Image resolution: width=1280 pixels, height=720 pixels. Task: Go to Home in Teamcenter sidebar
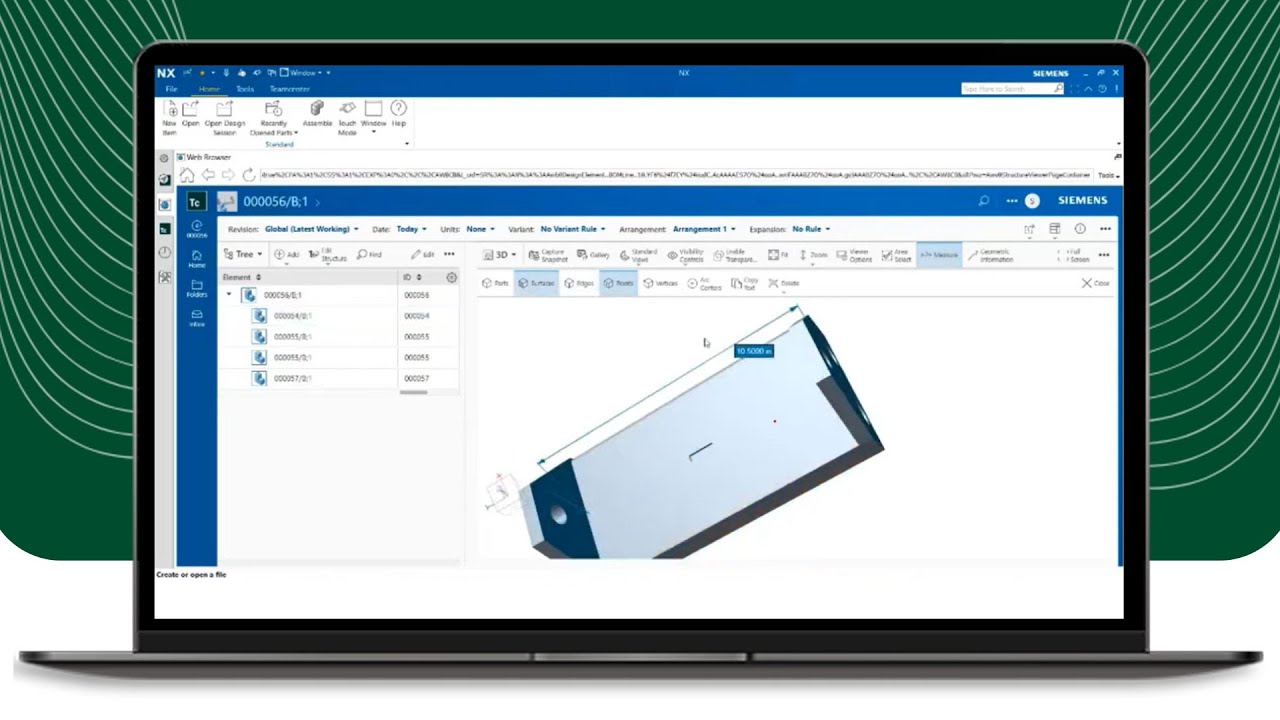coord(197,259)
